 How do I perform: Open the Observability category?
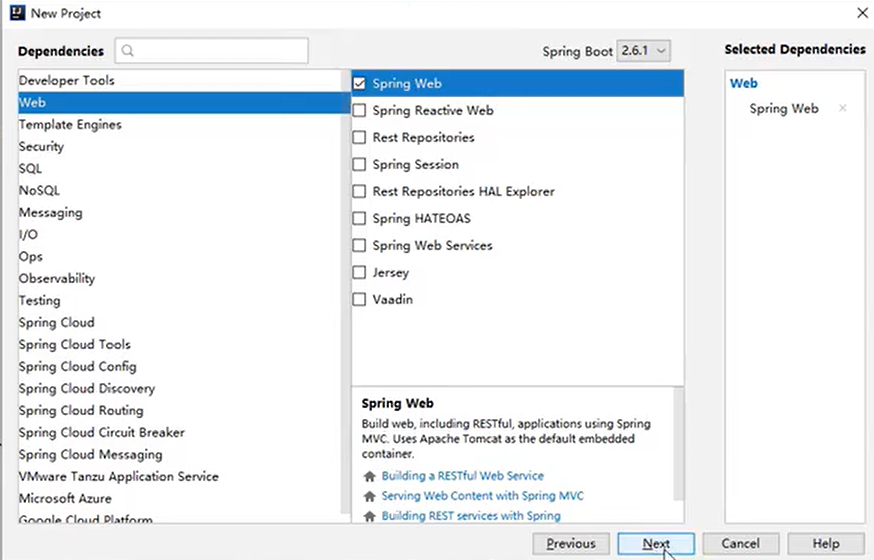[x=179, y=279]
